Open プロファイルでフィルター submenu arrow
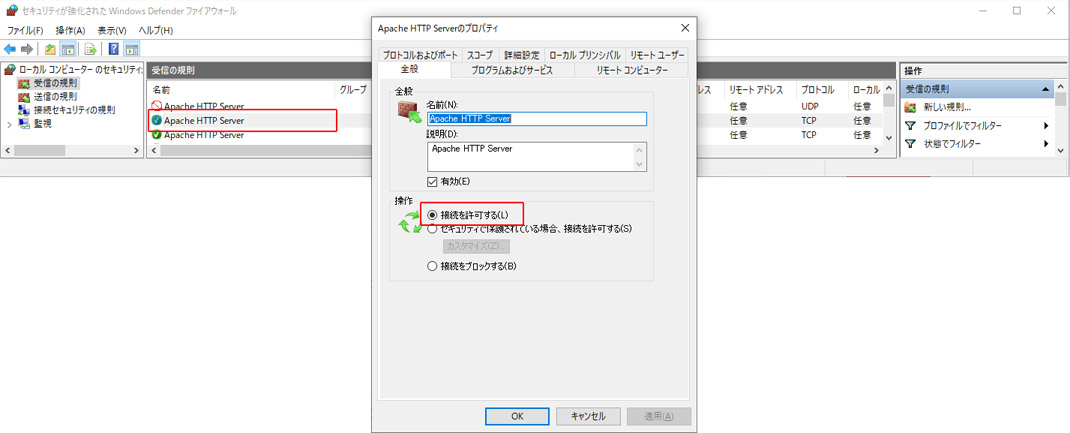The width and height of the screenshot is (1070, 433). (1045, 125)
